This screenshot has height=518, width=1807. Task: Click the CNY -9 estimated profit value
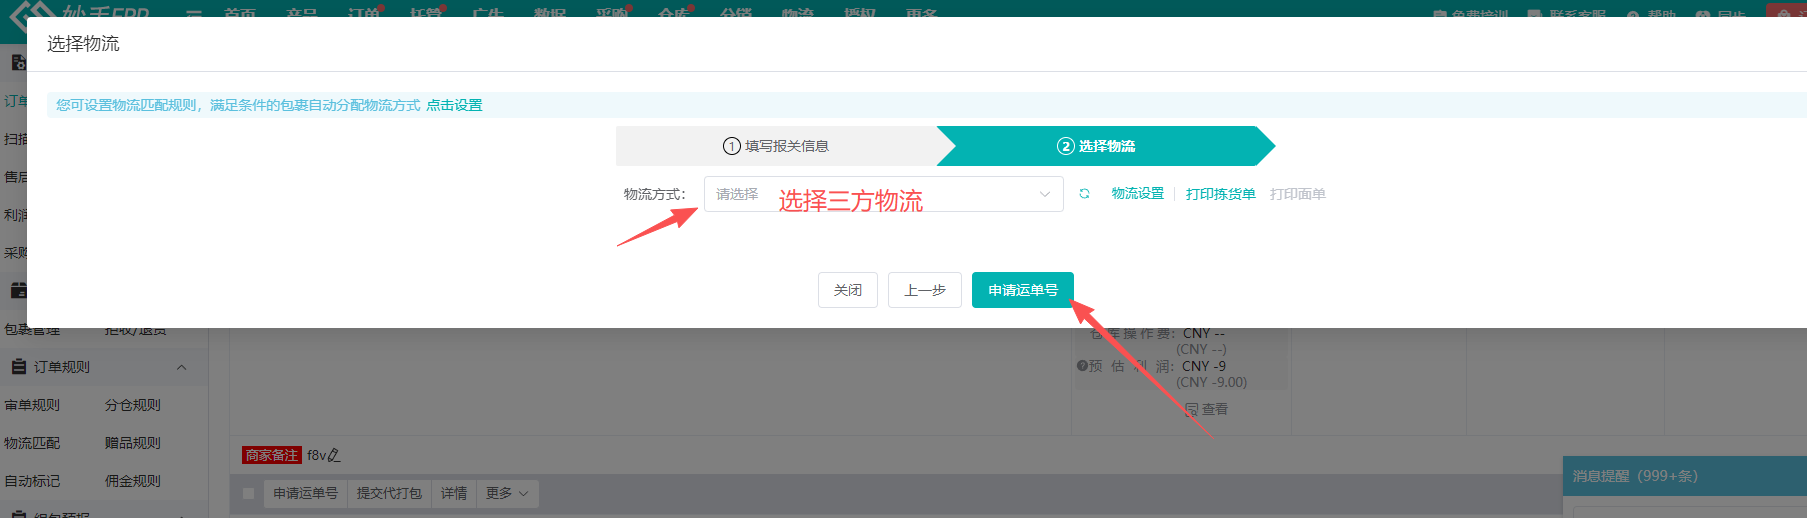pyautogui.click(x=1204, y=366)
